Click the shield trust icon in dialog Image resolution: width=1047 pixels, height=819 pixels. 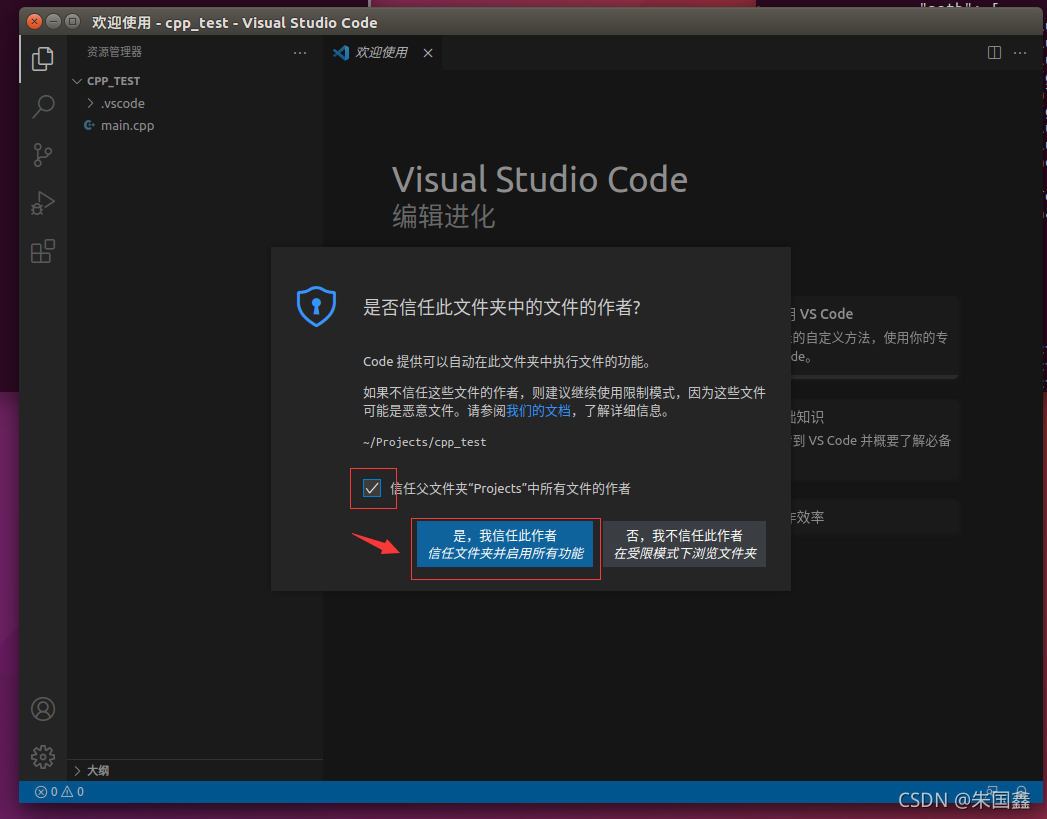(316, 306)
